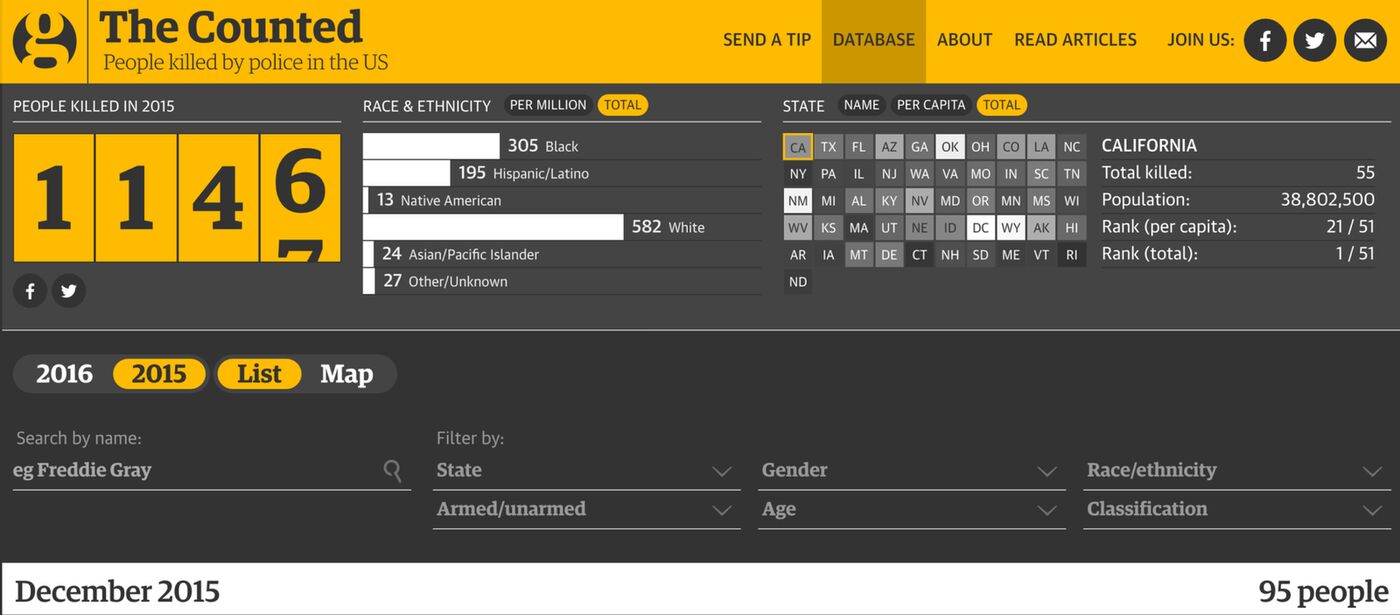The image size is (1400, 615).
Task: Select the NM state tile
Action: (x=798, y=201)
